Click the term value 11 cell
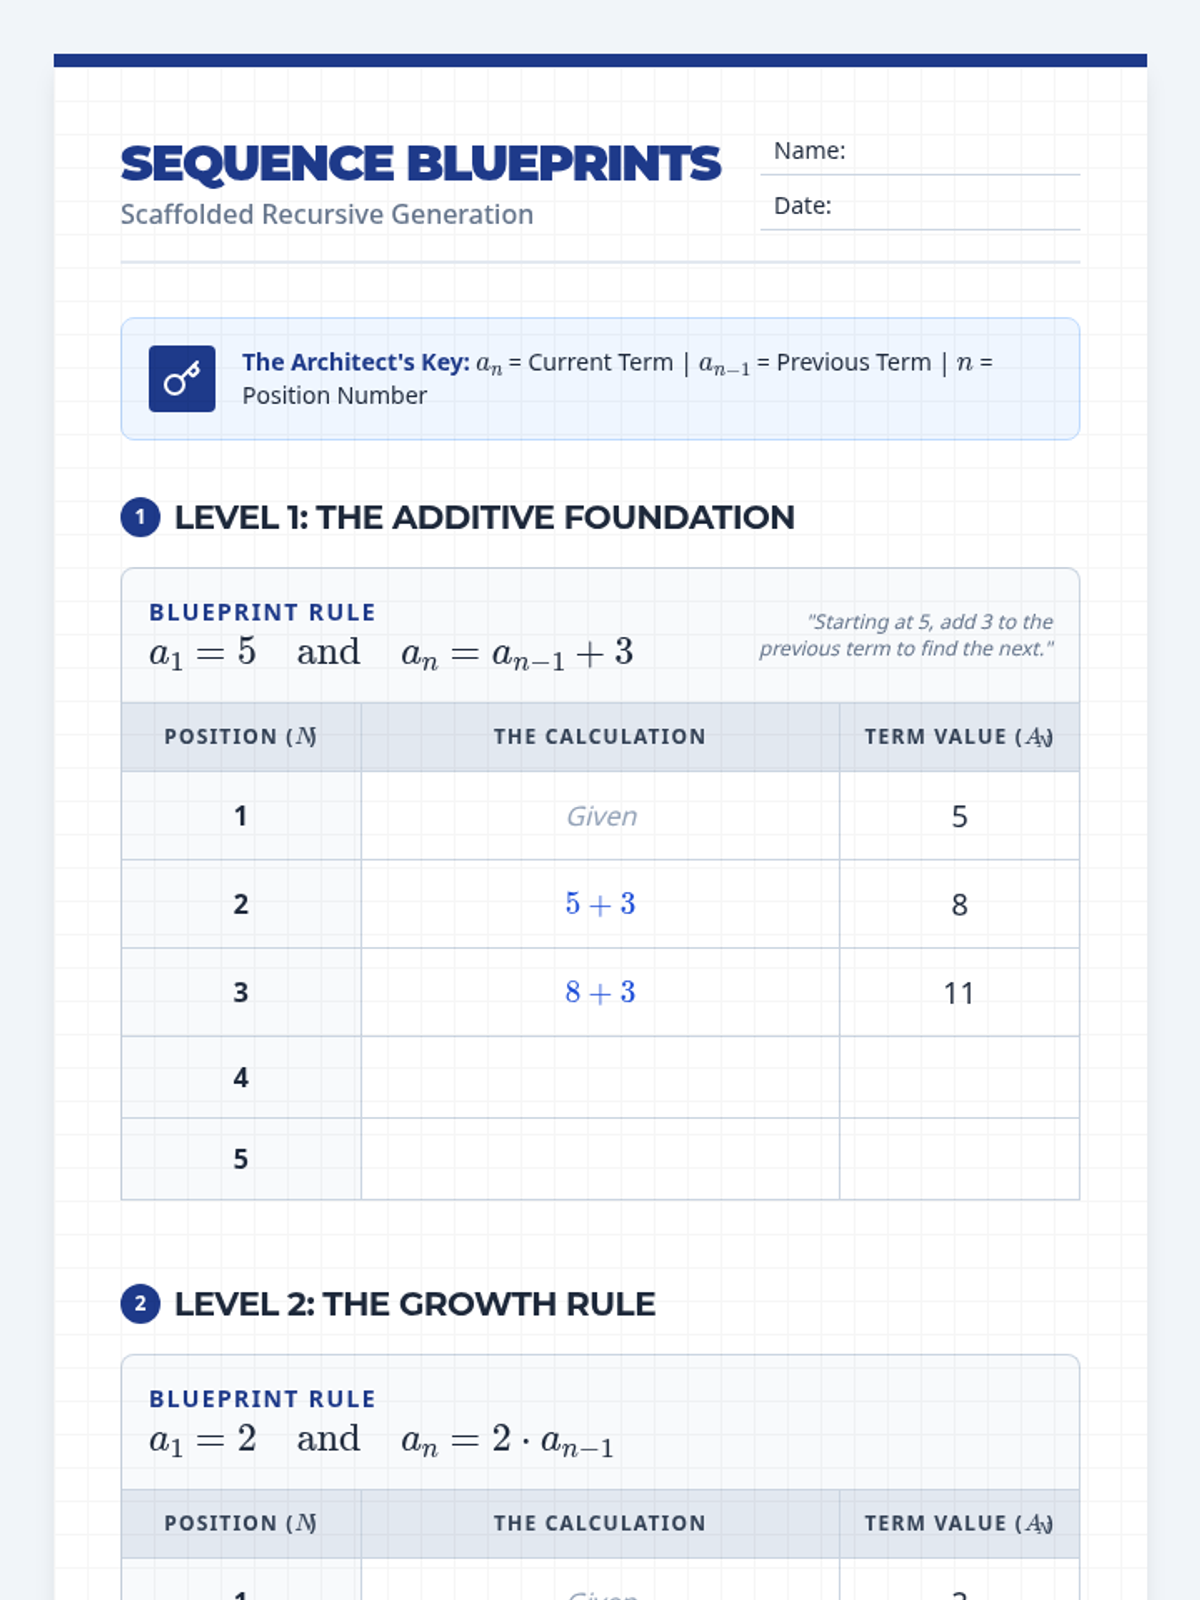Viewport: 1200px width, 1600px height. click(959, 992)
